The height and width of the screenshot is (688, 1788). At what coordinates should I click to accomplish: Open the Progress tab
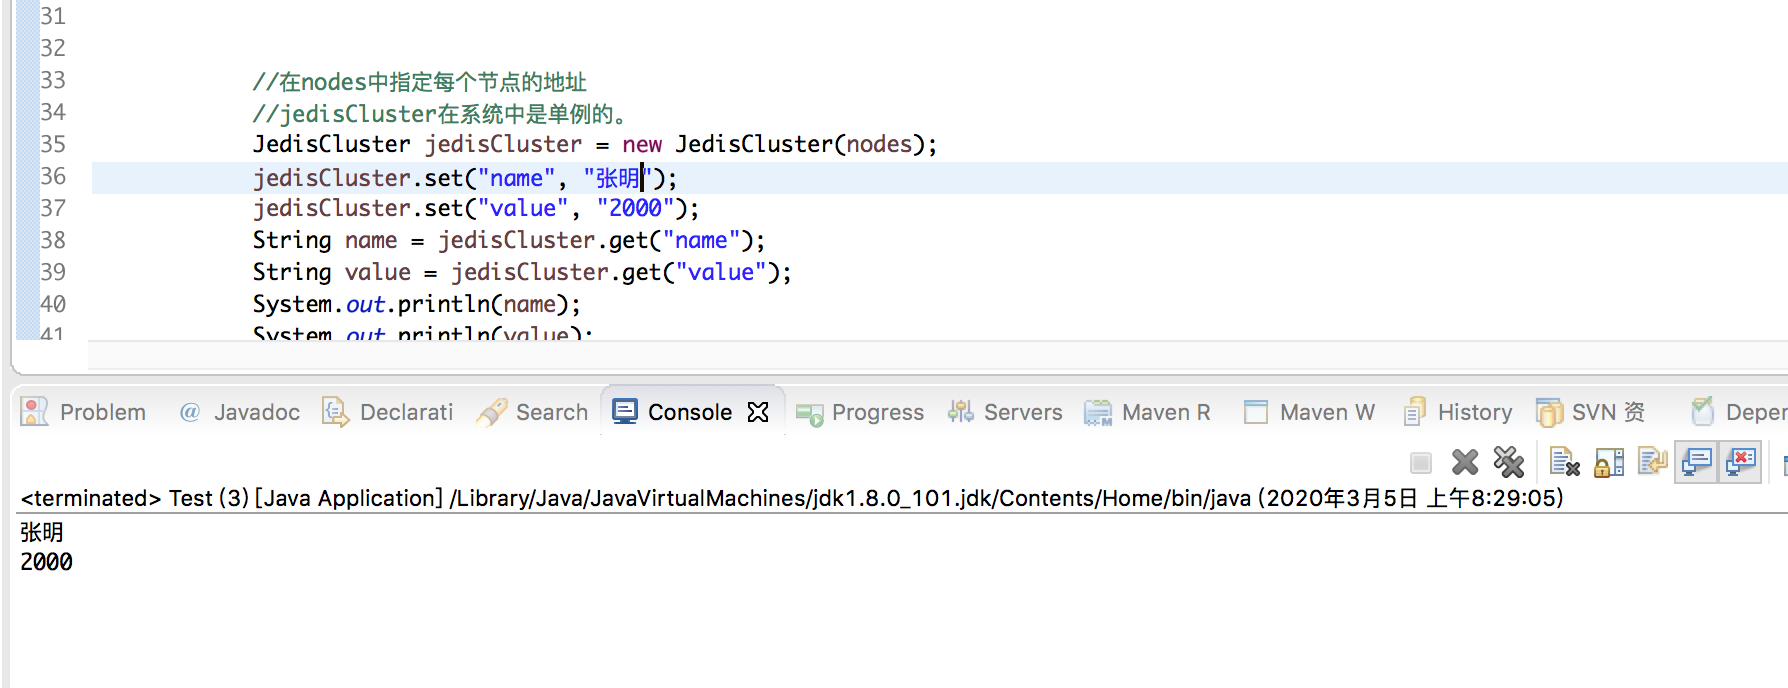point(860,412)
